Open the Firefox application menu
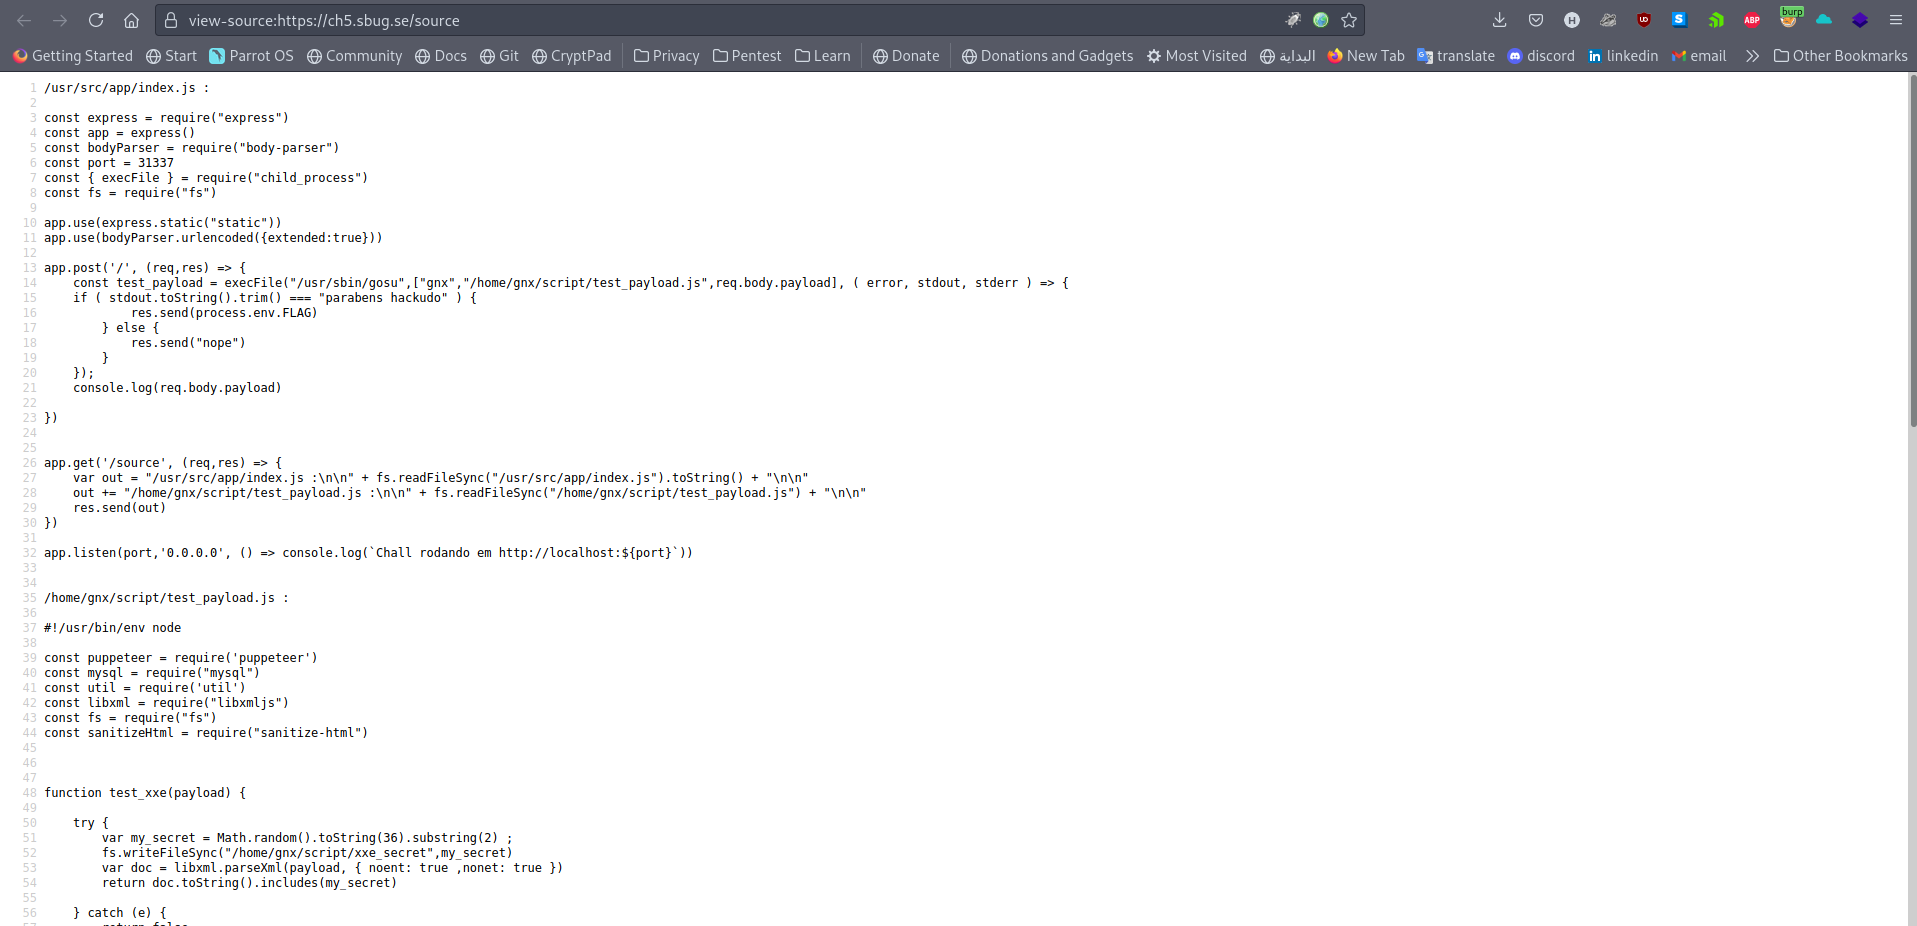This screenshot has width=1917, height=926. pos(1897,20)
